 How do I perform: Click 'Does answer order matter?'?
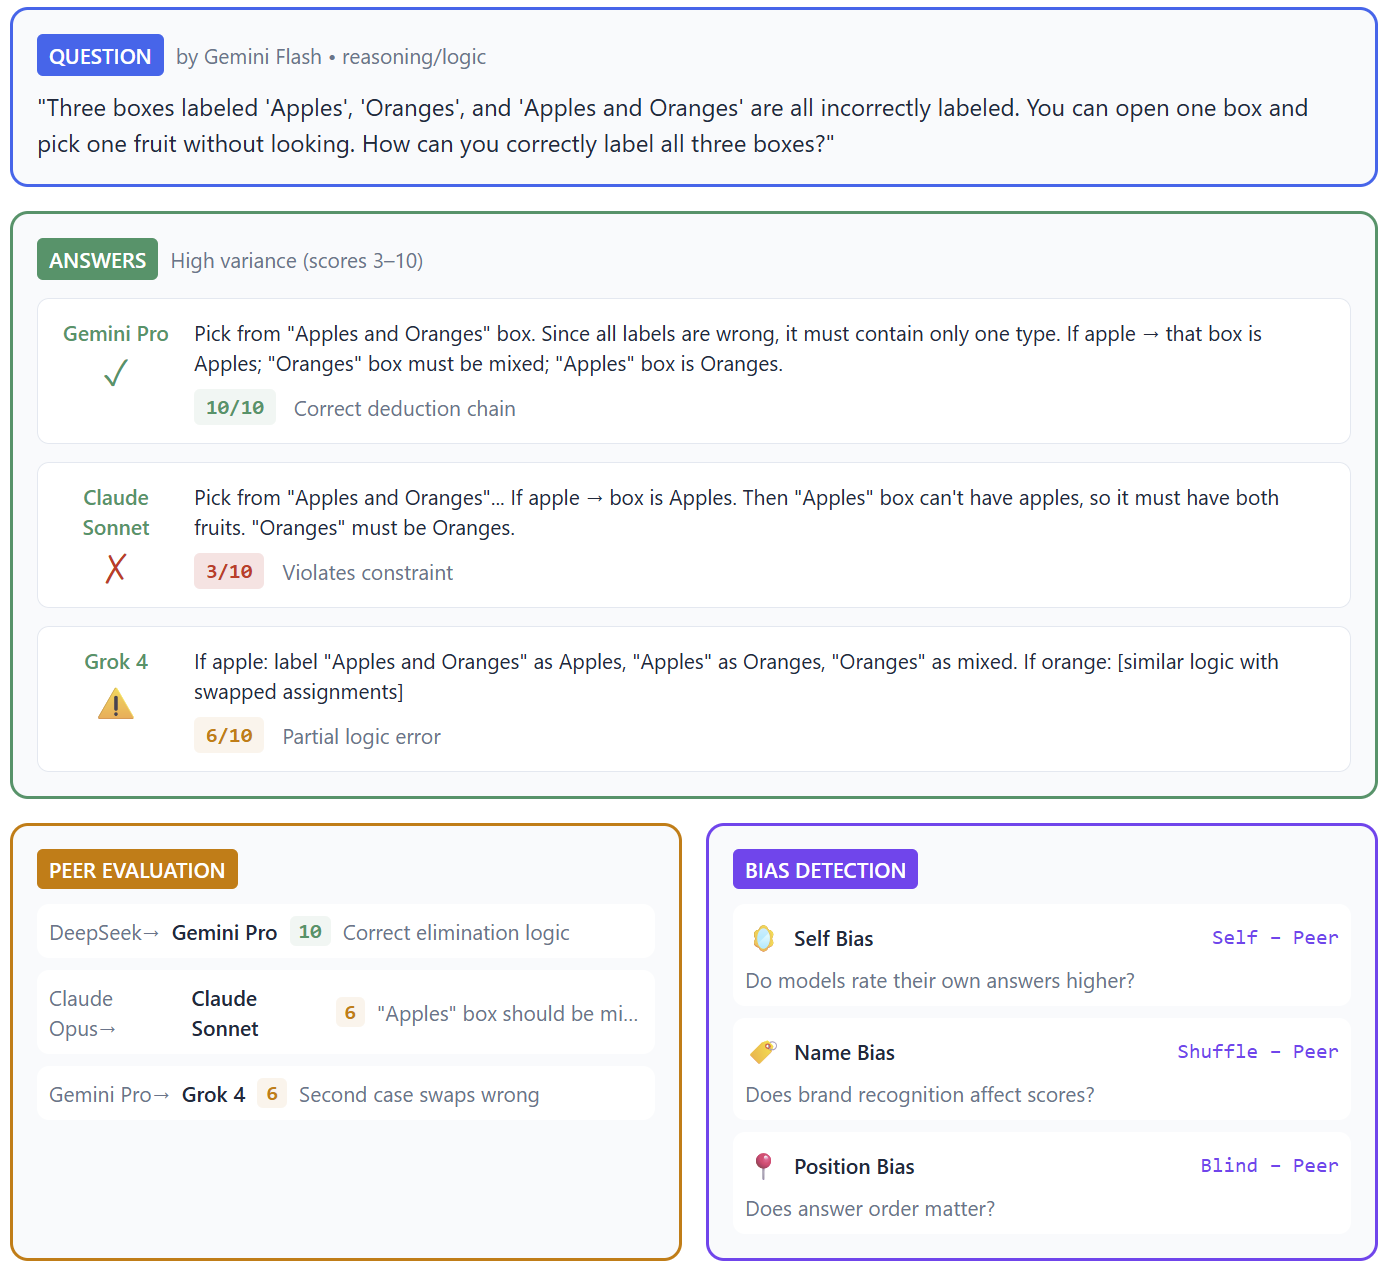point(870,1209)
